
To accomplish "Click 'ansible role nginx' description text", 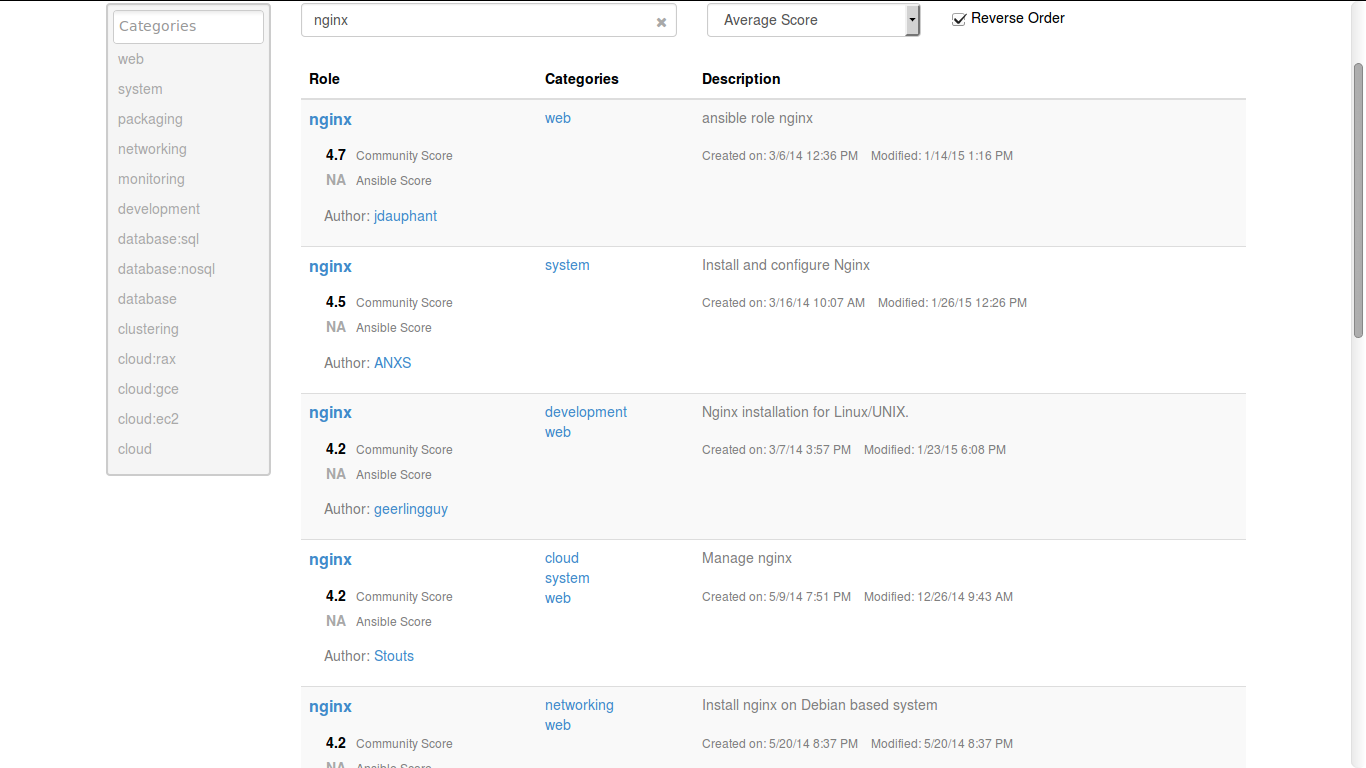I will pos(757,118).
